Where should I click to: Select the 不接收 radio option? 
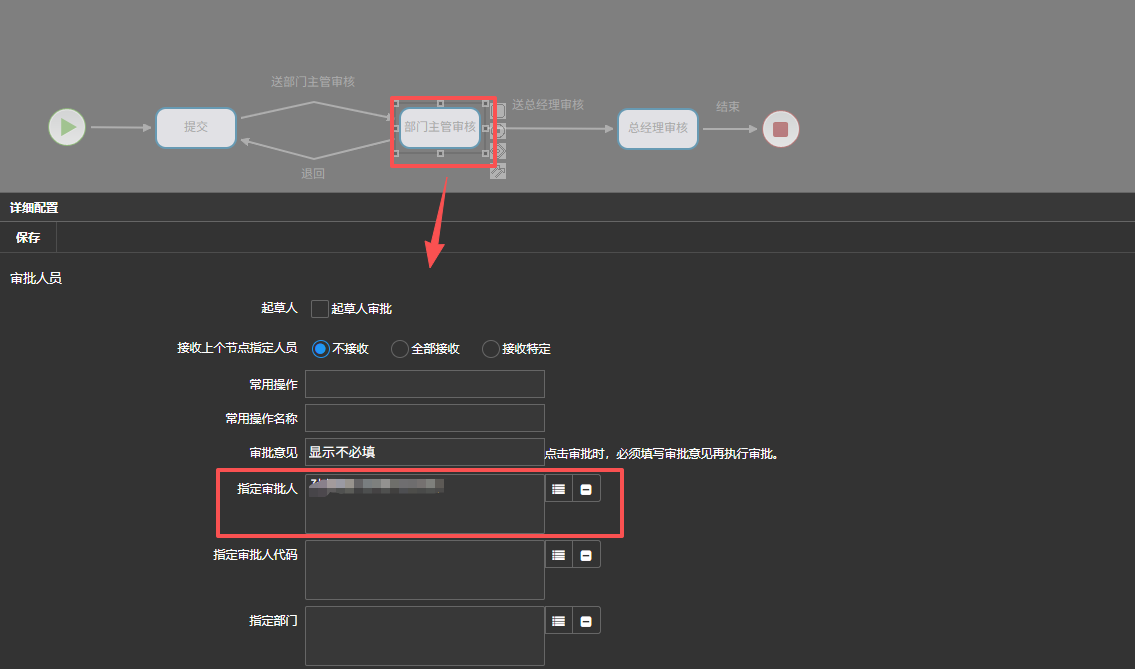pyautogui.click(x=320, y=349)
